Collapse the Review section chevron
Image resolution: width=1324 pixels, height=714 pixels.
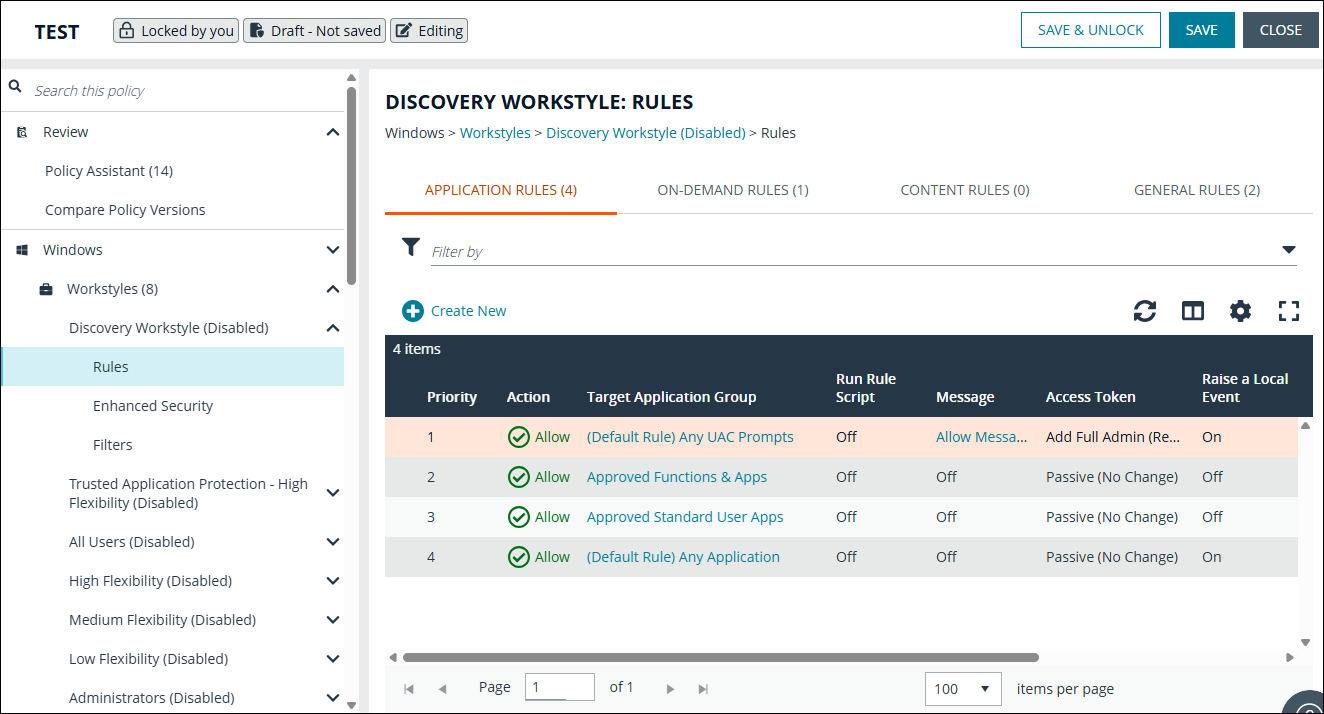pos(332,131)
